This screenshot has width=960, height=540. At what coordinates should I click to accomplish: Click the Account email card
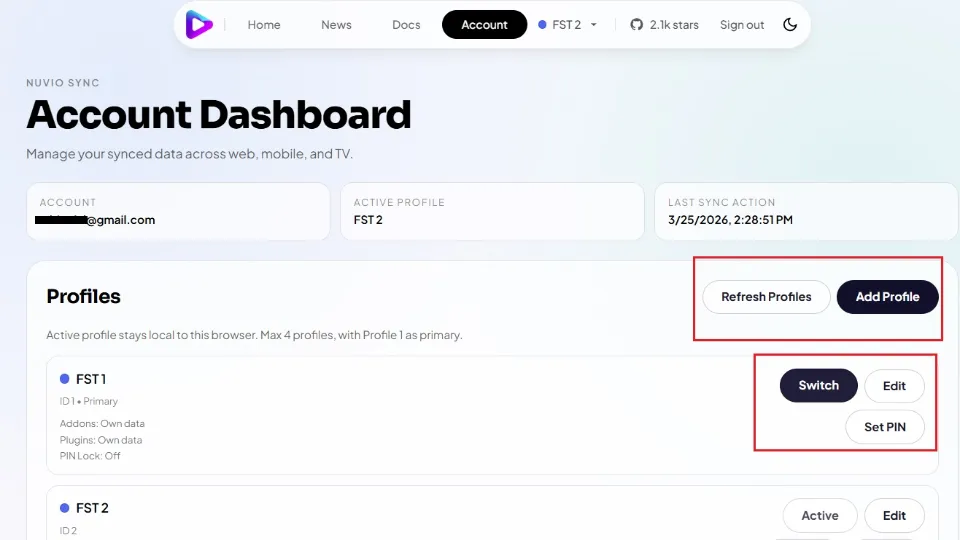click(178, 211)
